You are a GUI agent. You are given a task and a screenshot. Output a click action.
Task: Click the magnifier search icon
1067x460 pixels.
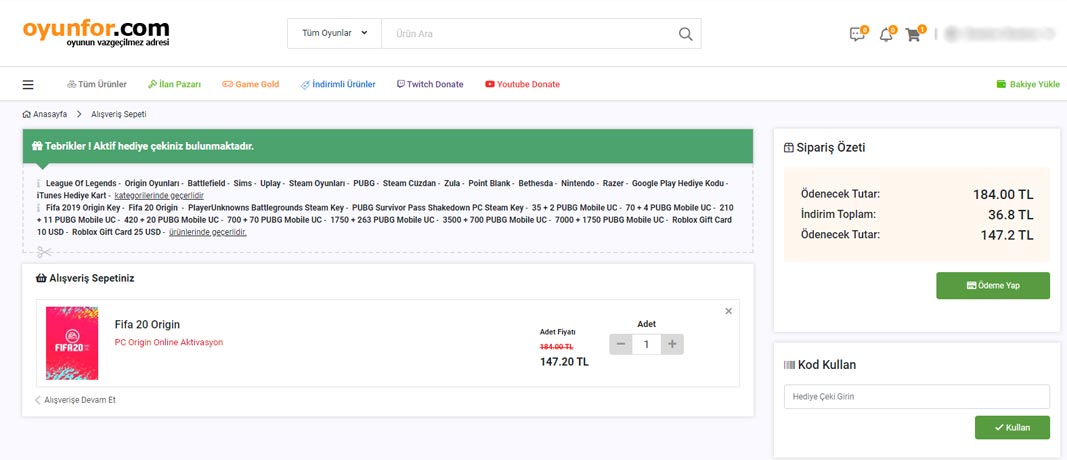point(685,34)
